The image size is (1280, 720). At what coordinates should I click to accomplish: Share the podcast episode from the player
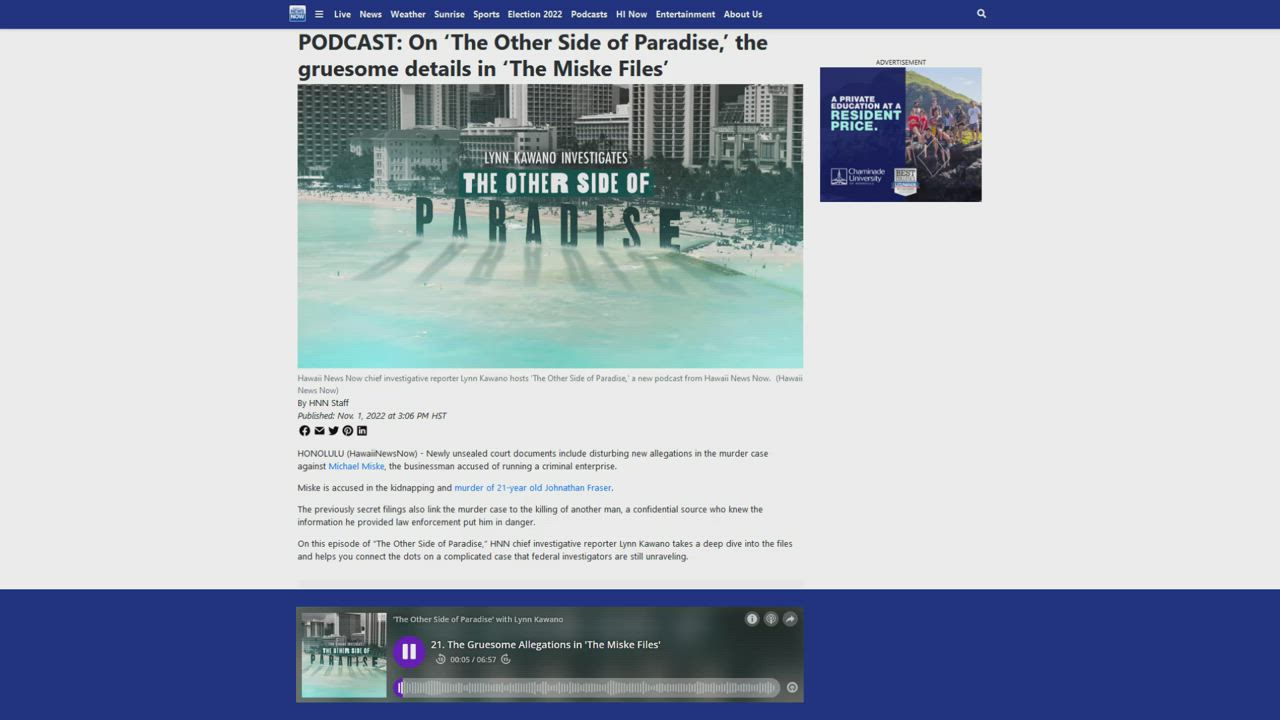pos(790,619)
